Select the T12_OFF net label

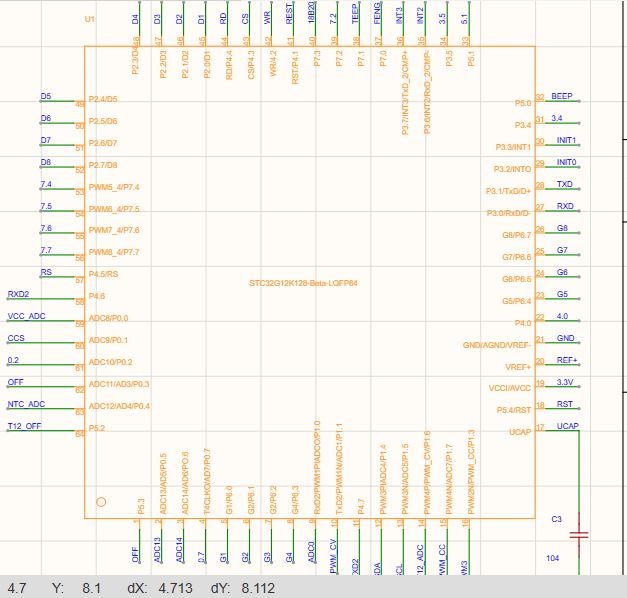tap(24, 426)
